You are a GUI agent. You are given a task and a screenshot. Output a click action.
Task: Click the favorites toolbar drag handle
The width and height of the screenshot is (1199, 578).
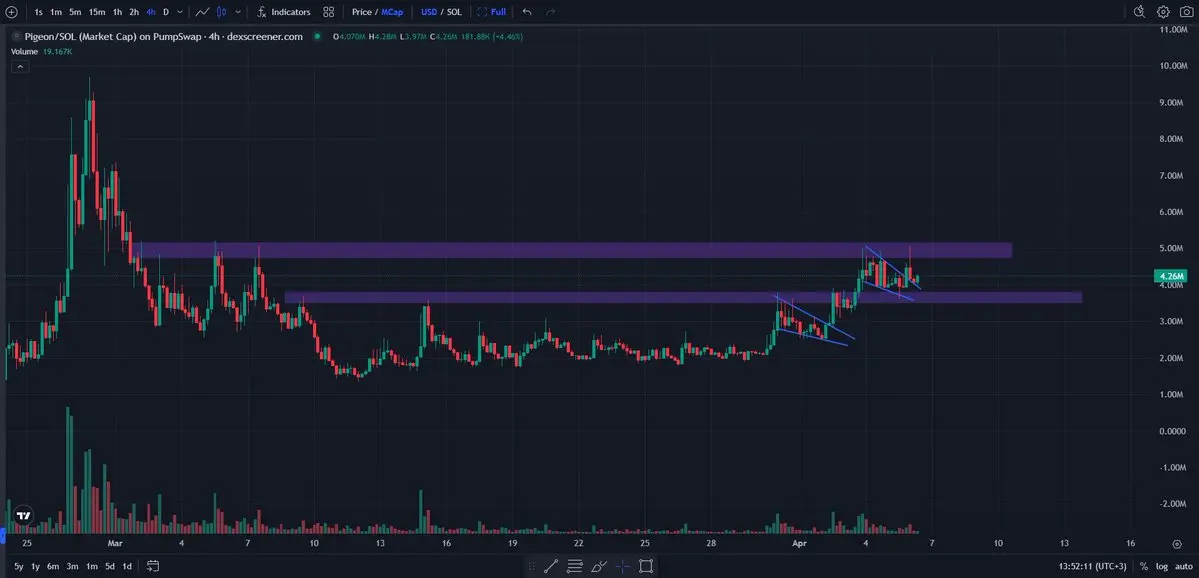click(531, 567)
